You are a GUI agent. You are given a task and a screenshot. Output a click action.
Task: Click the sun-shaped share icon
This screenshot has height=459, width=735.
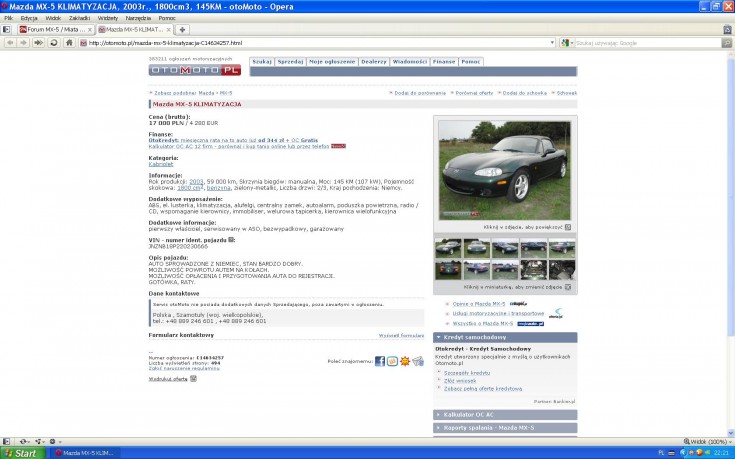pos(405,361)
